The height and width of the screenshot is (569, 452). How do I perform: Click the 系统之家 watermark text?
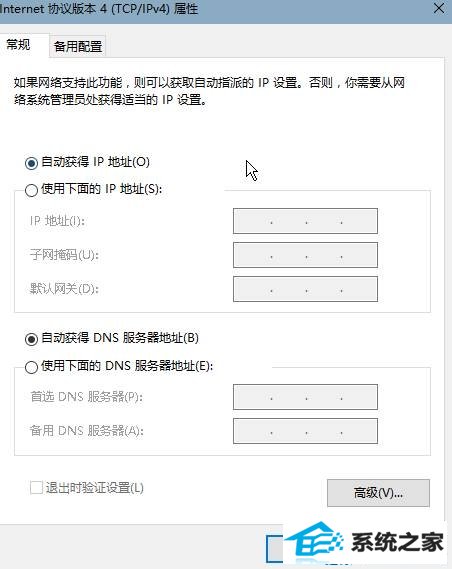click(397, 543)
